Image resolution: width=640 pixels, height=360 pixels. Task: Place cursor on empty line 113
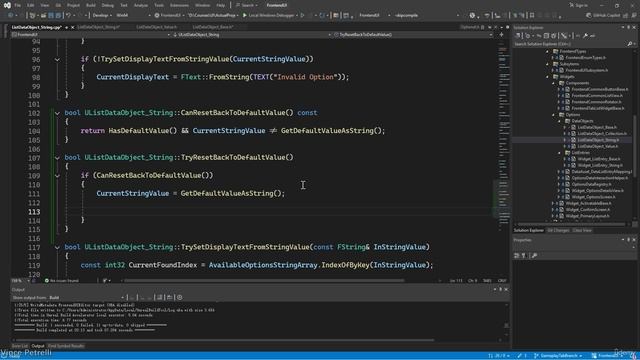click(278, 211)
